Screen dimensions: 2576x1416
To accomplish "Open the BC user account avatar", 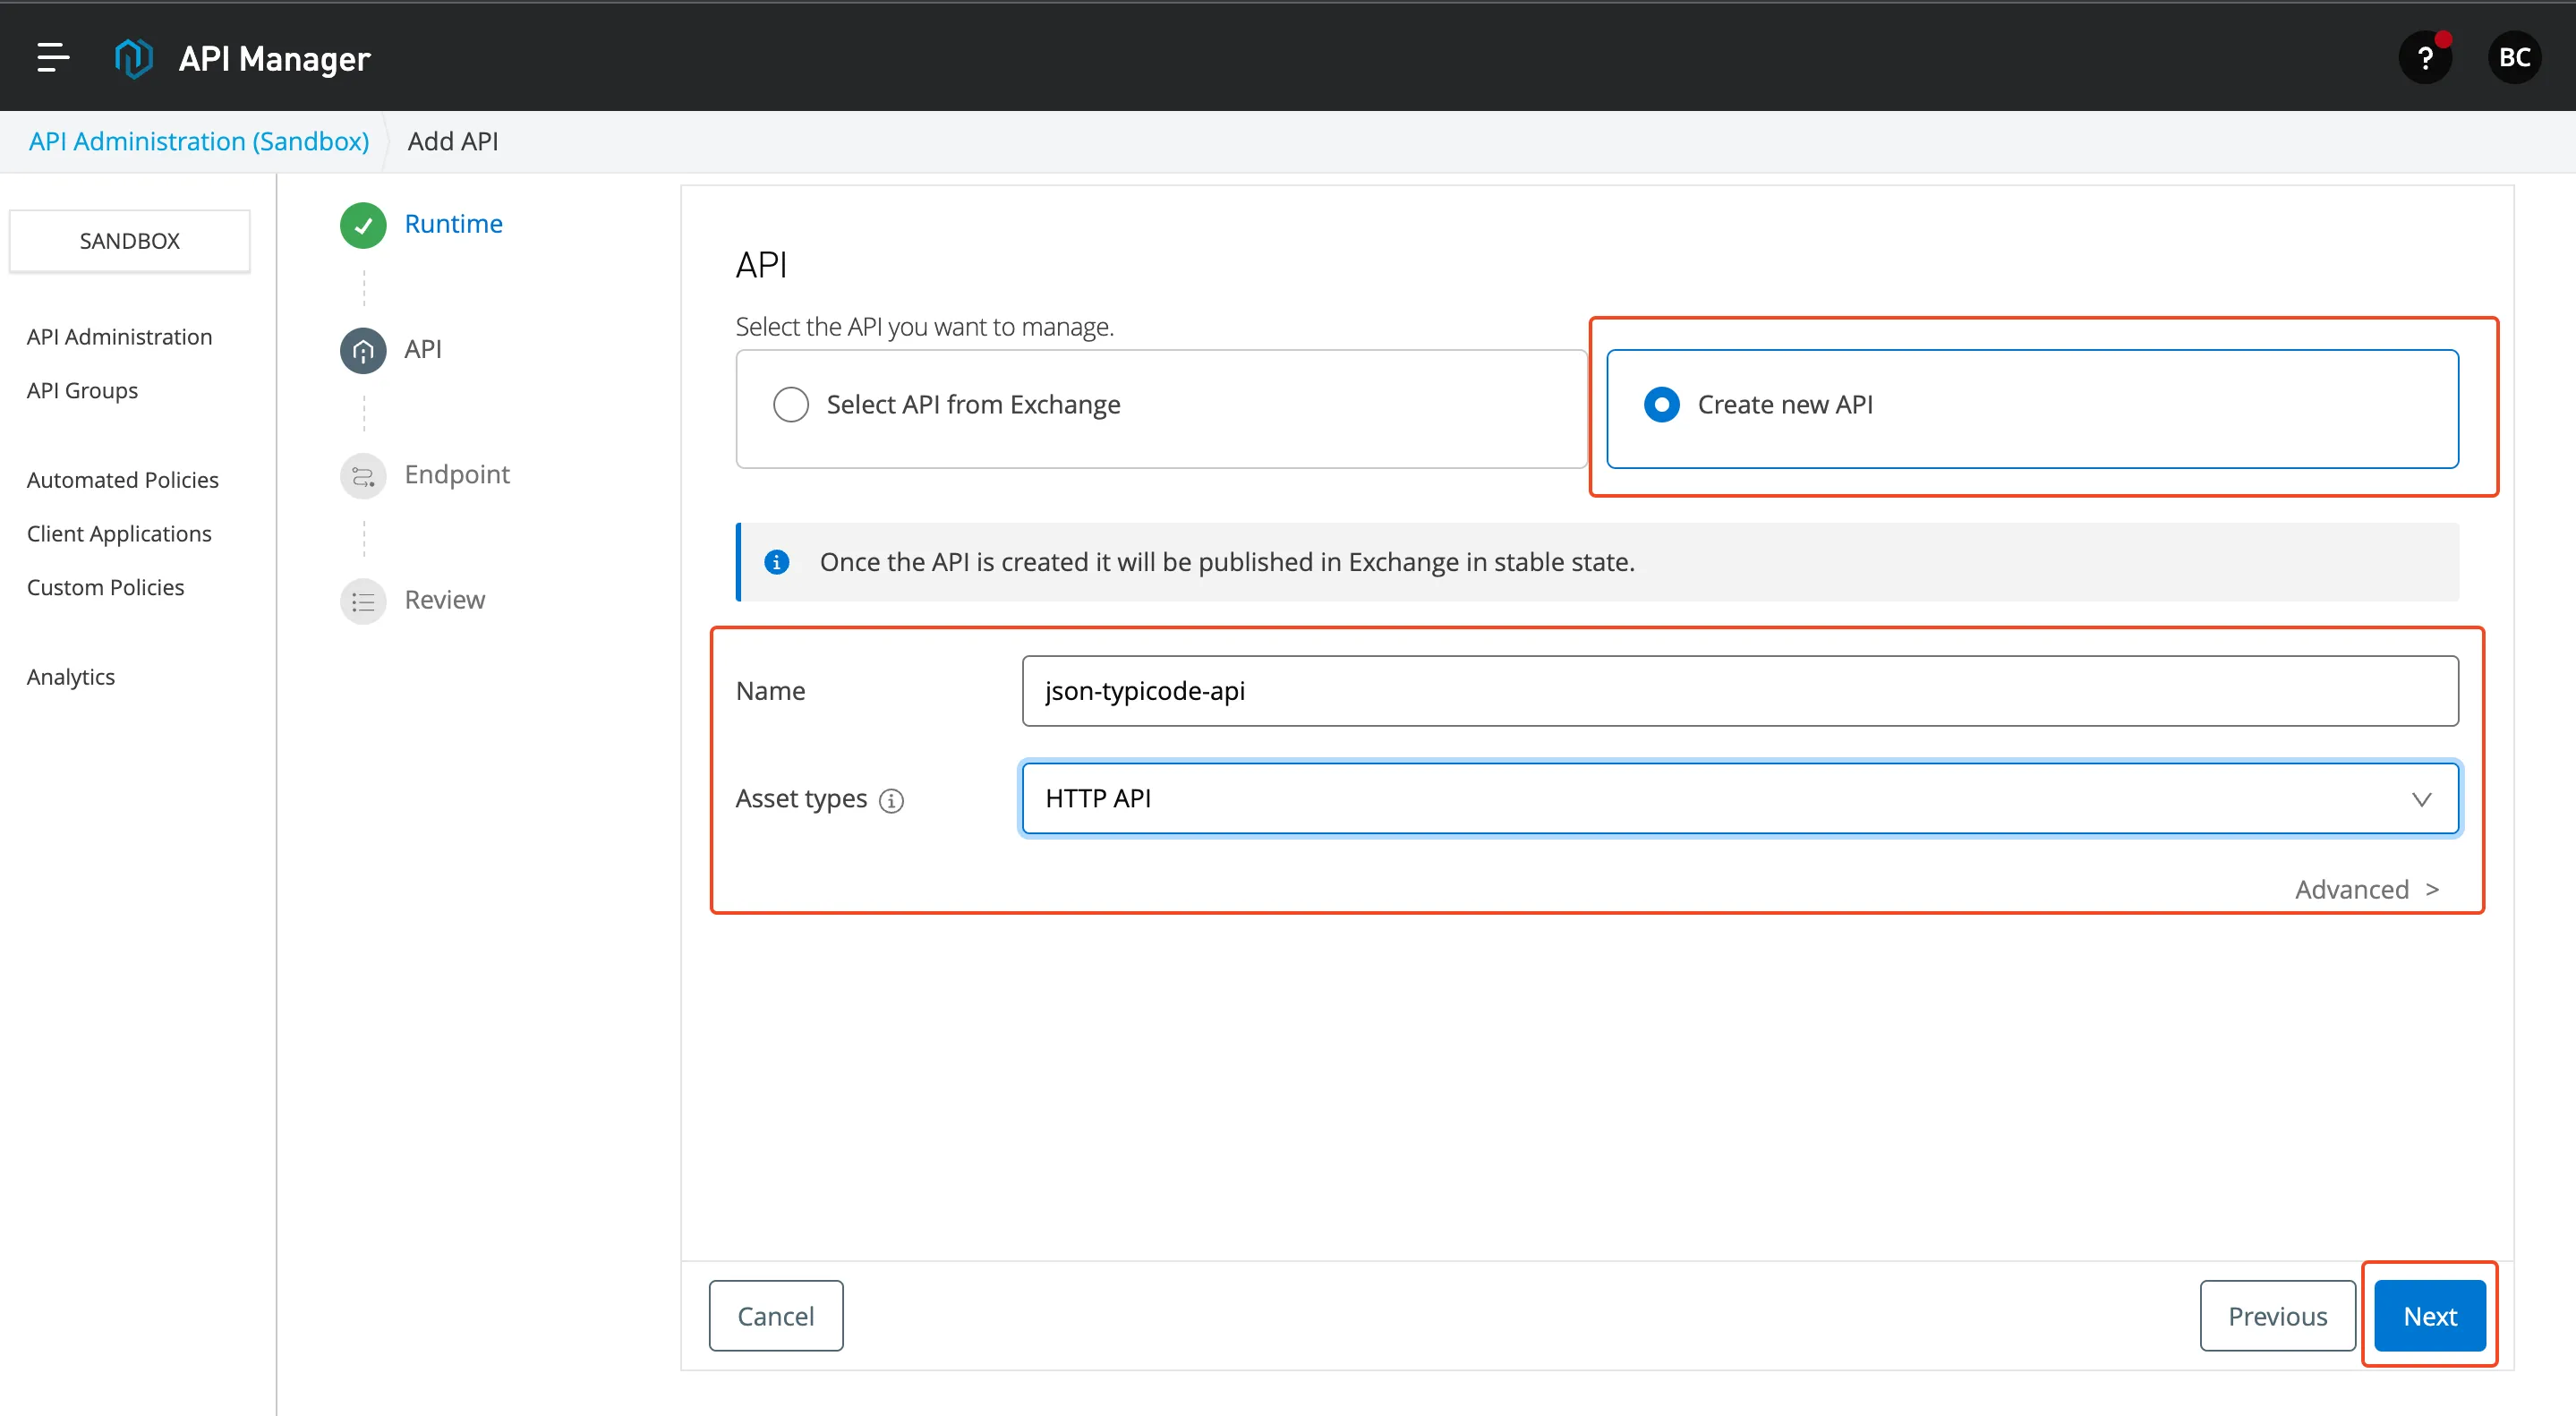I will coord(2514,58).
